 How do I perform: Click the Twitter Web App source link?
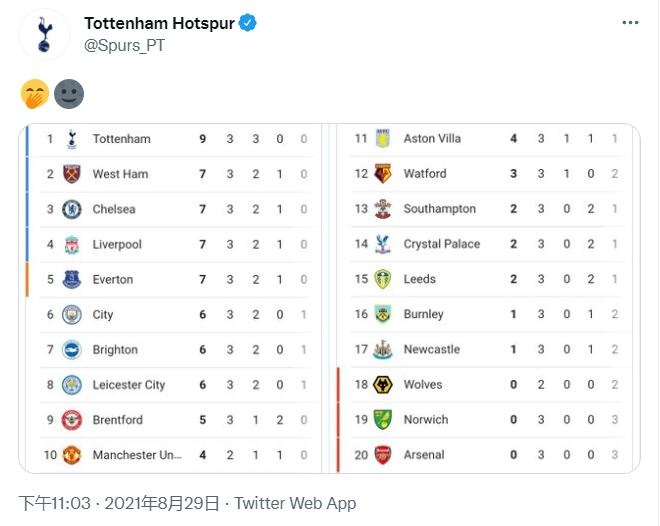(295, 503)
